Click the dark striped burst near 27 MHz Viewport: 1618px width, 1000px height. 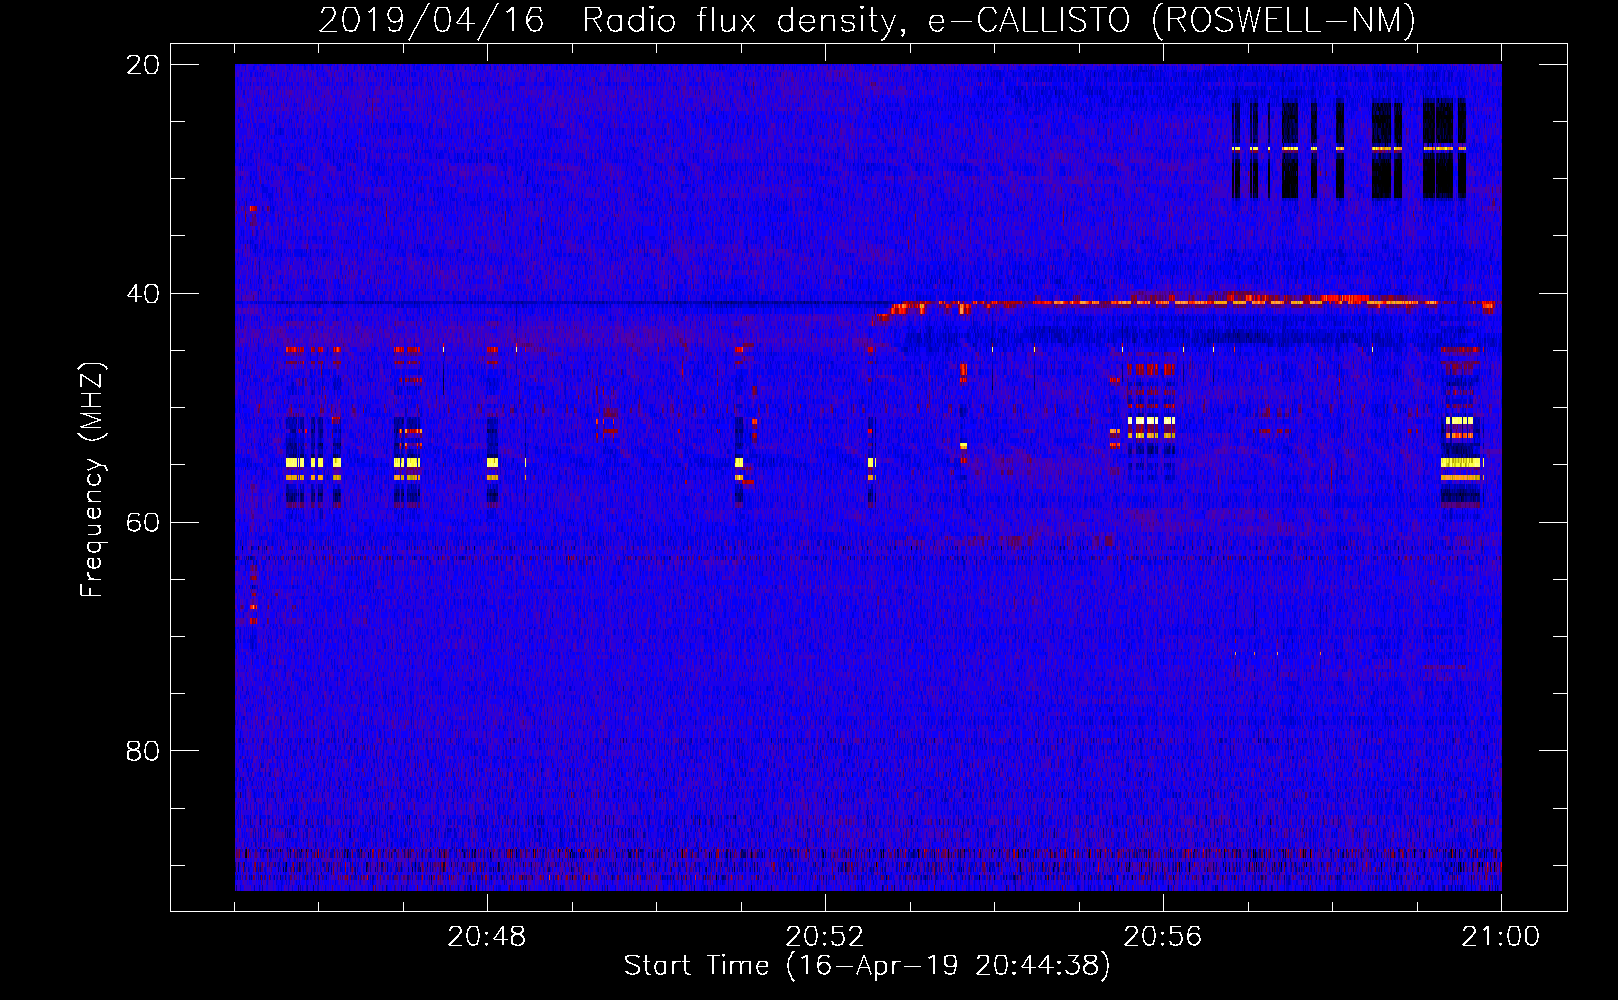pyautogui.click(x=1349, y=148)
